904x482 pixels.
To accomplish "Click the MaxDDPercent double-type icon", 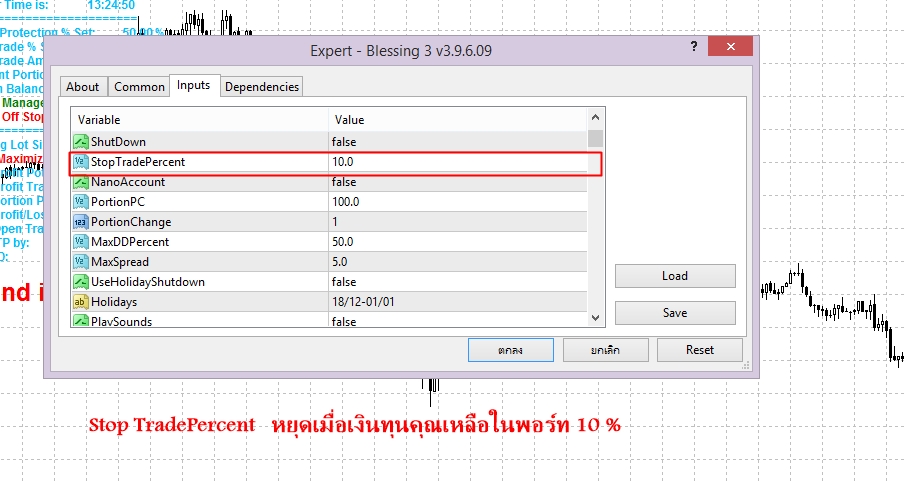I will point(81,242).
